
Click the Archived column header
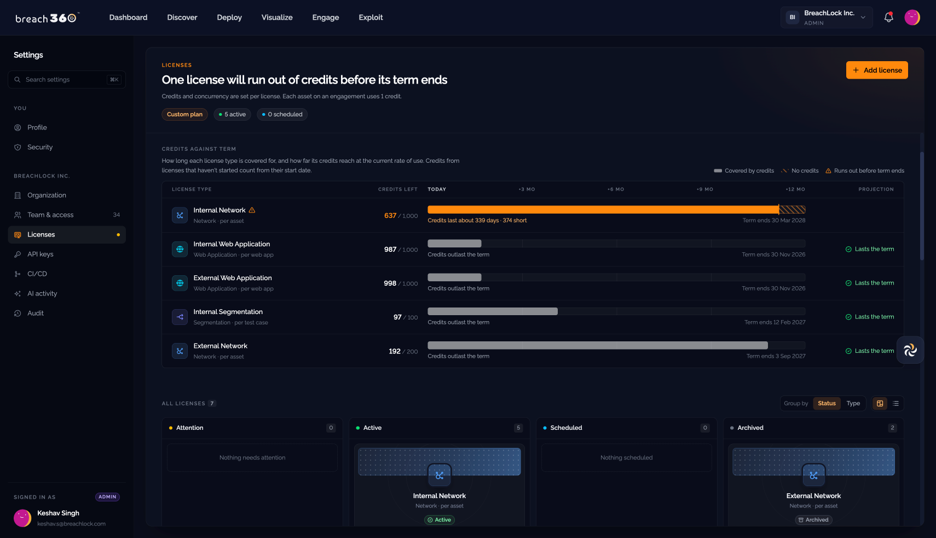(x=813, y=428)
